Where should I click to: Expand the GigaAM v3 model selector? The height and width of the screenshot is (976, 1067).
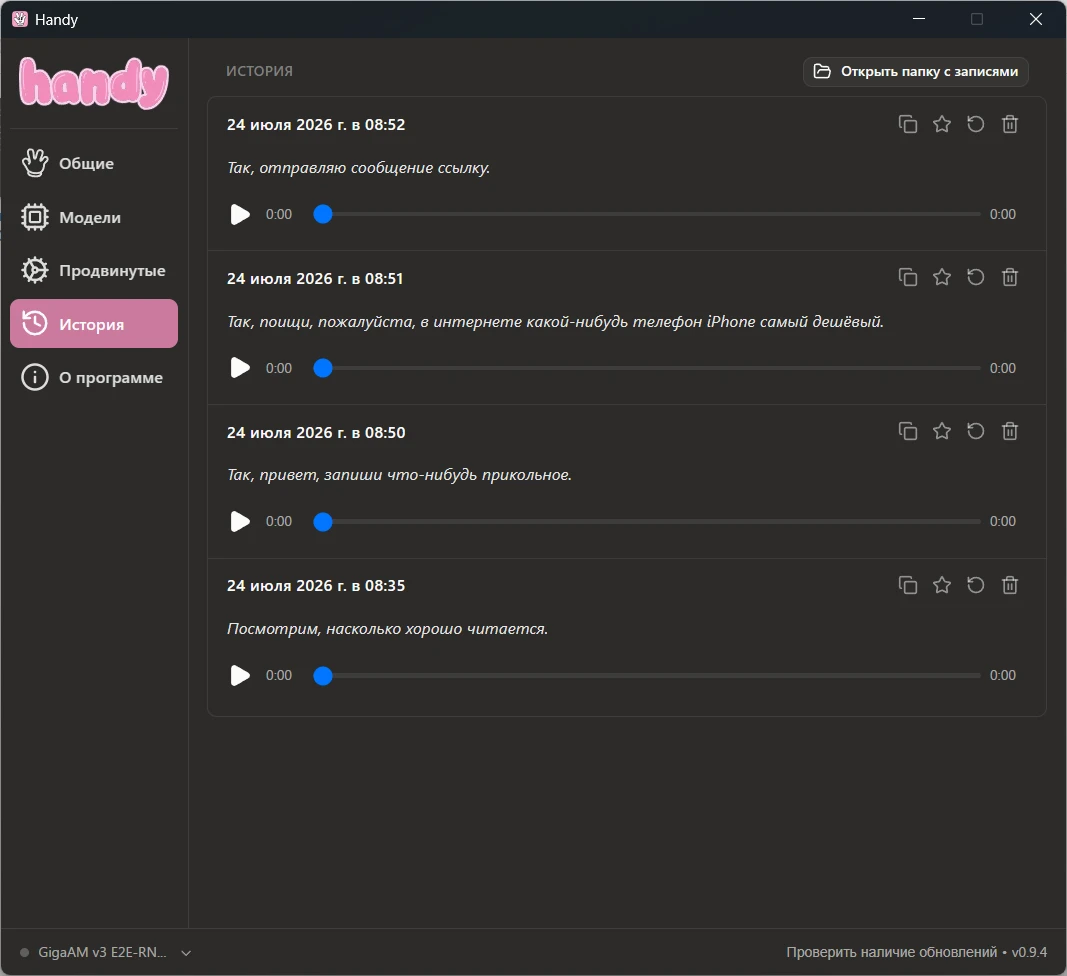tap(105, 952)
